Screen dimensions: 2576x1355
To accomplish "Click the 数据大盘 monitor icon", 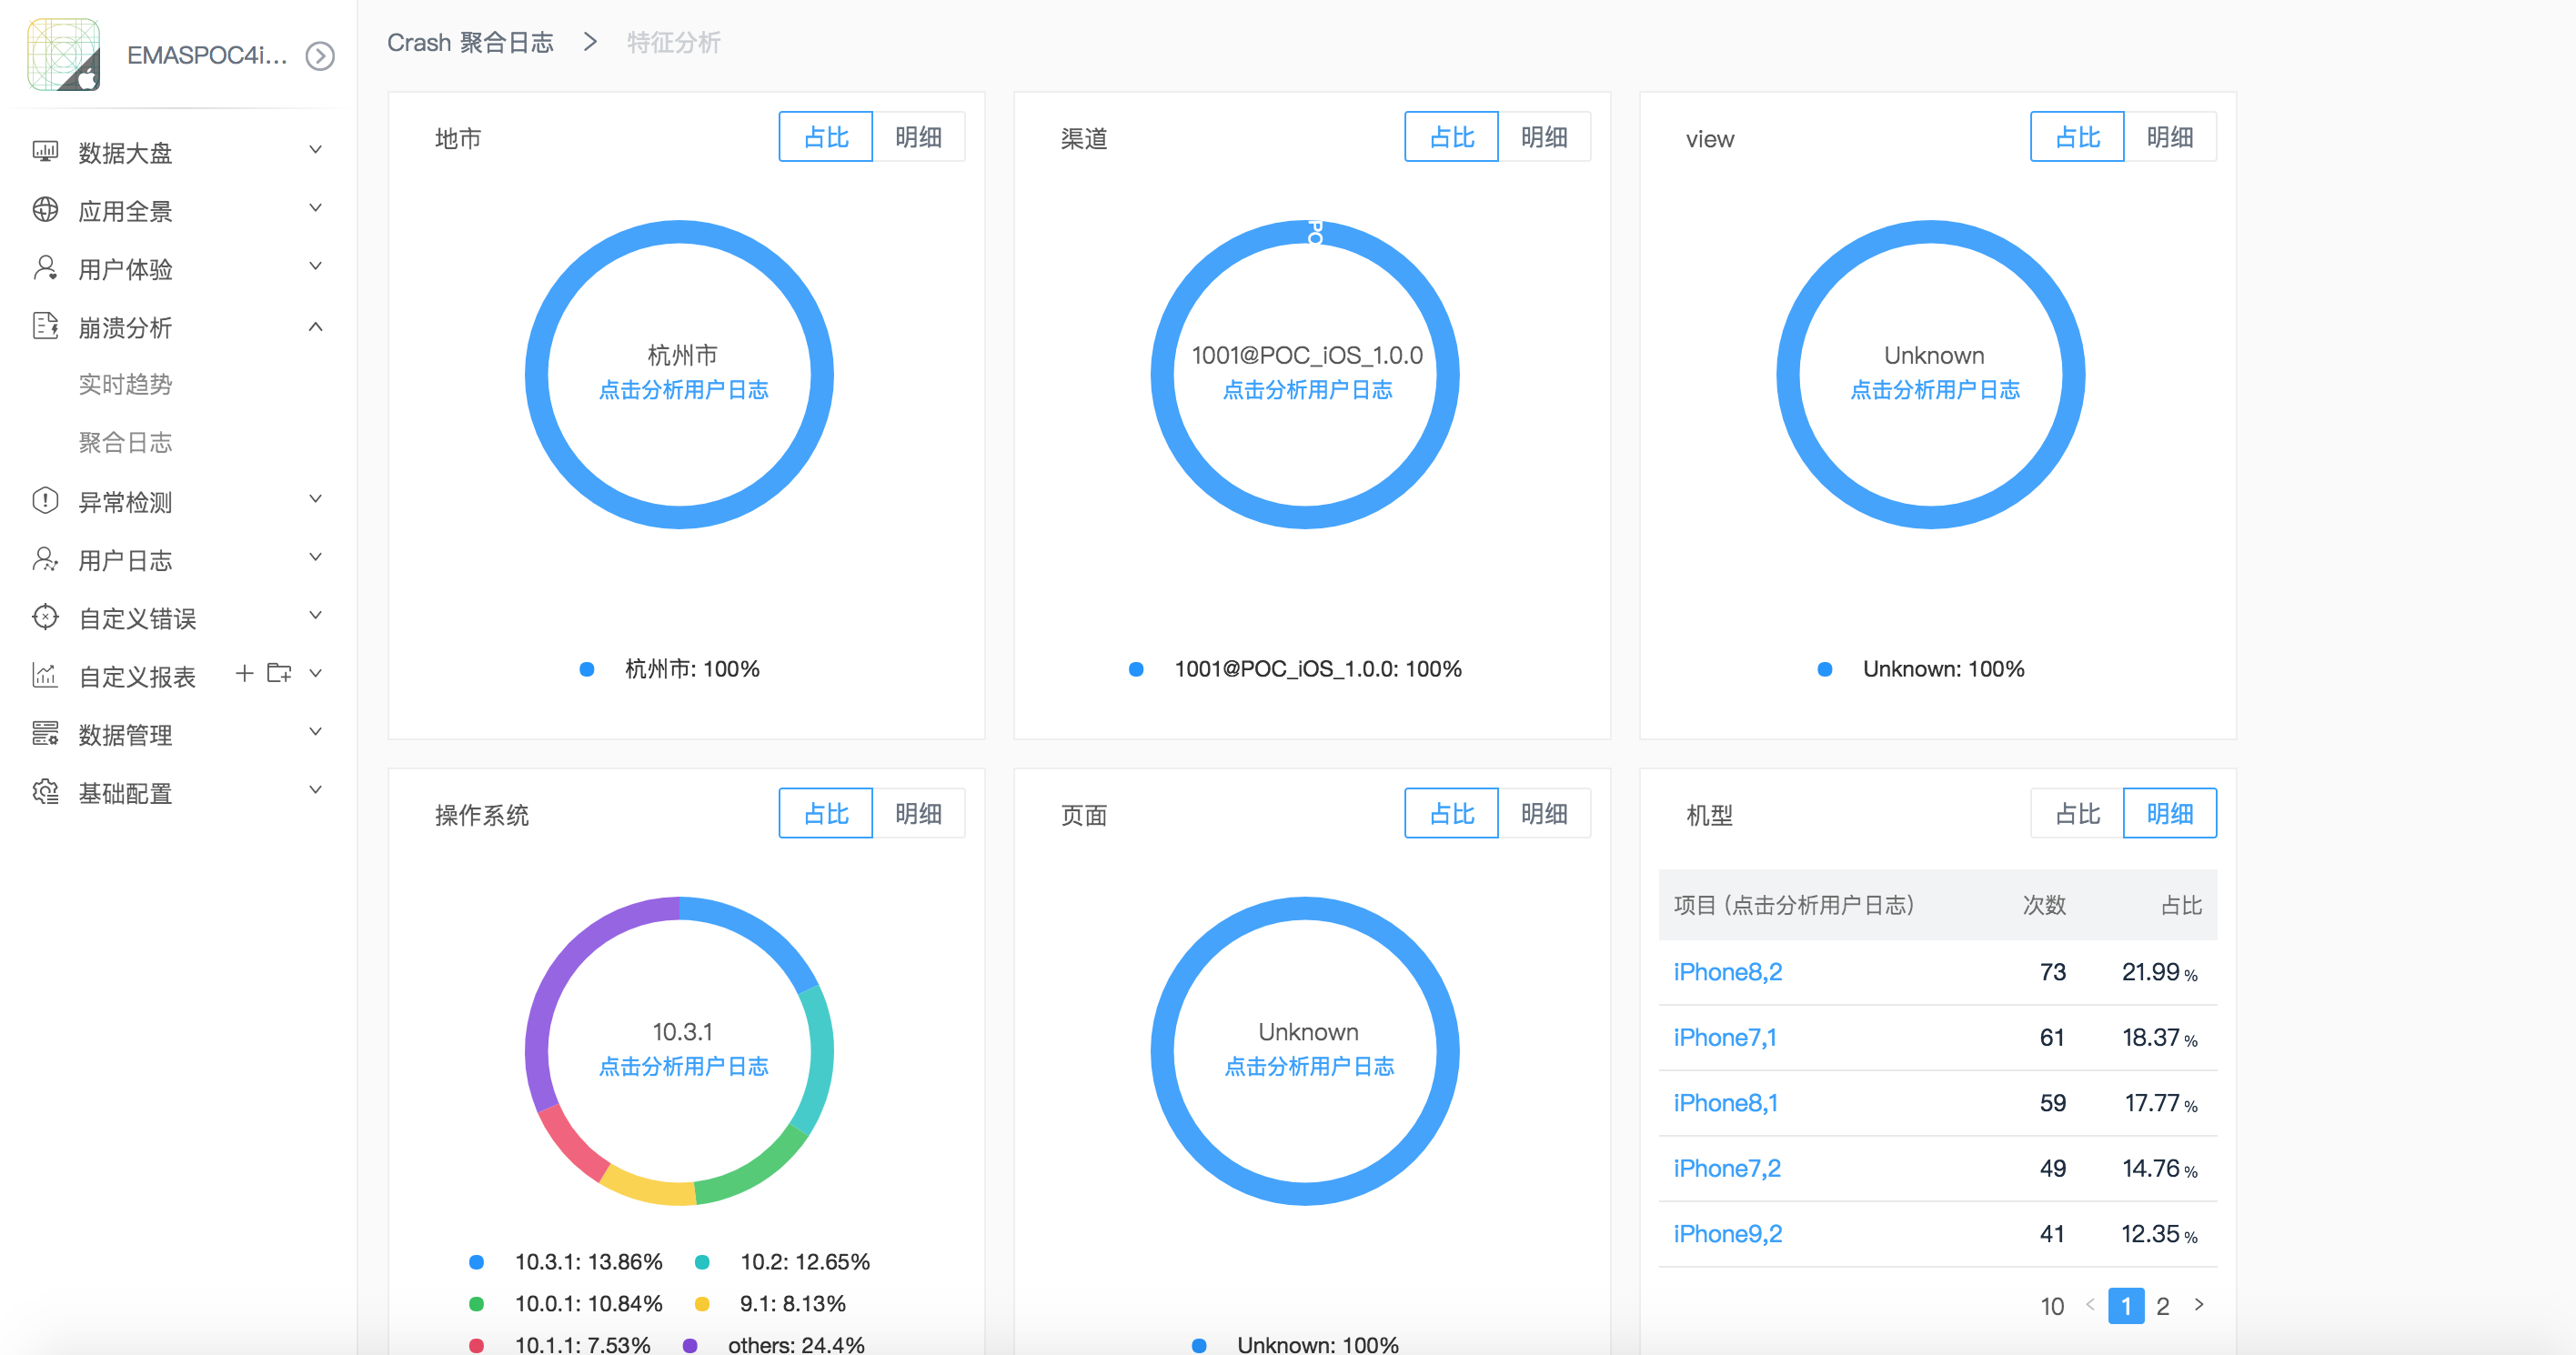I will click(x=45, y=151).
